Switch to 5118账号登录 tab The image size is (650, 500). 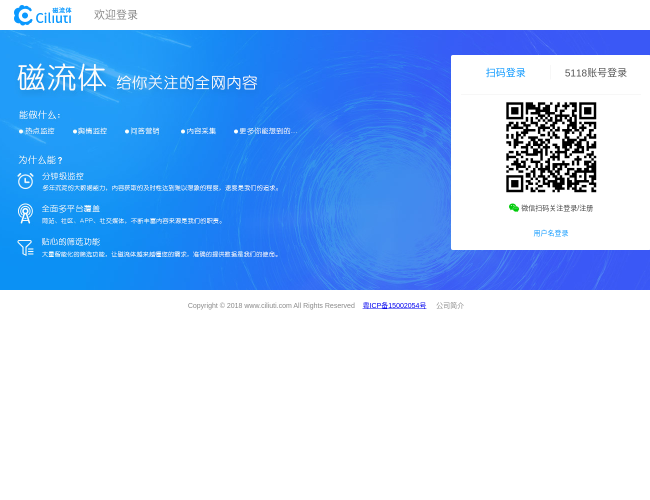pyautogui.click(x=595, y=73)
